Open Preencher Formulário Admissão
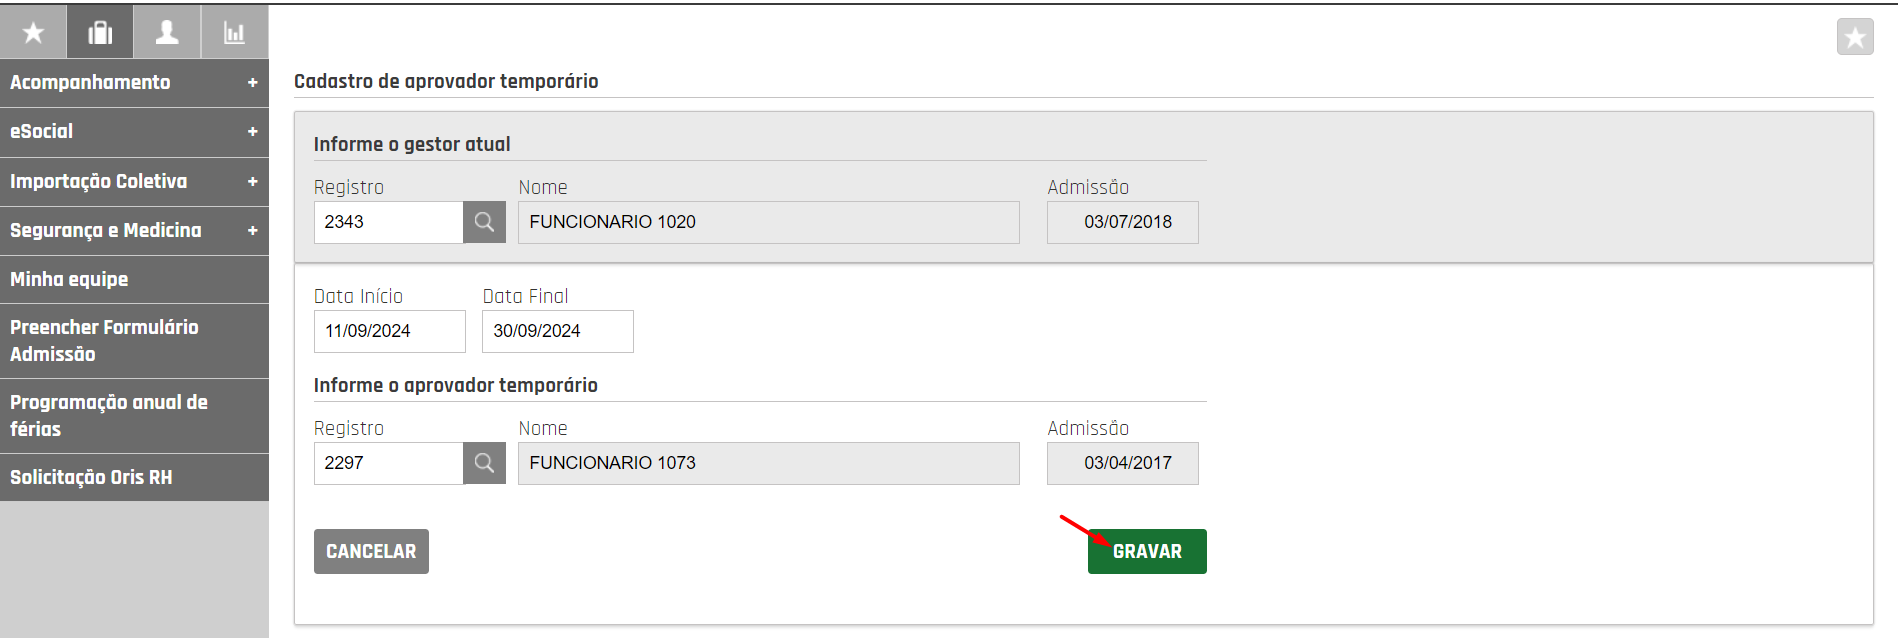The image size is (1898, 638). click(x=104, y=341)
